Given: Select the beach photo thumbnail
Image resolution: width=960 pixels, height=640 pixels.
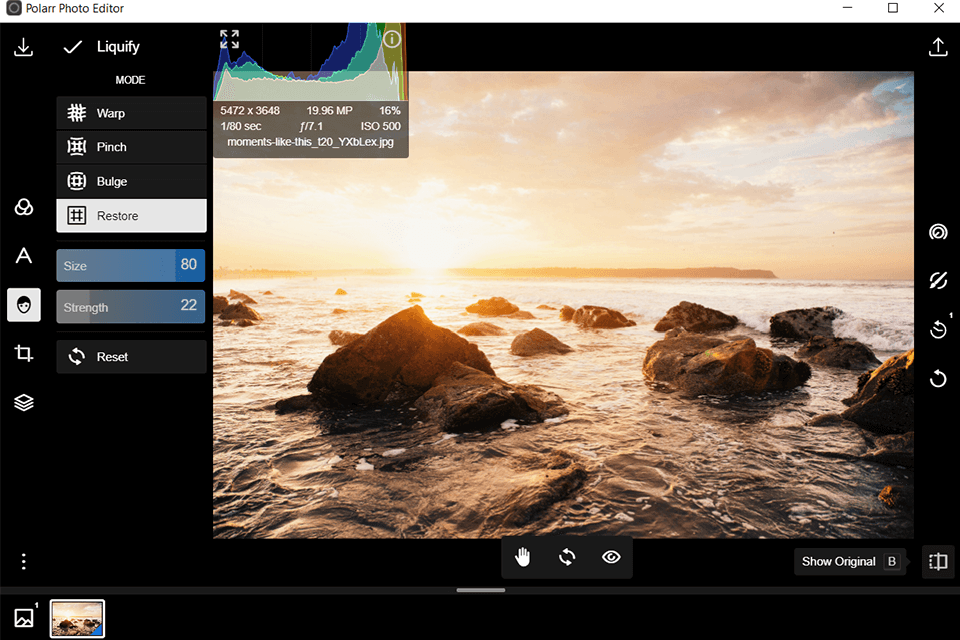Looking at the screenshot, I should pos(77,618).
